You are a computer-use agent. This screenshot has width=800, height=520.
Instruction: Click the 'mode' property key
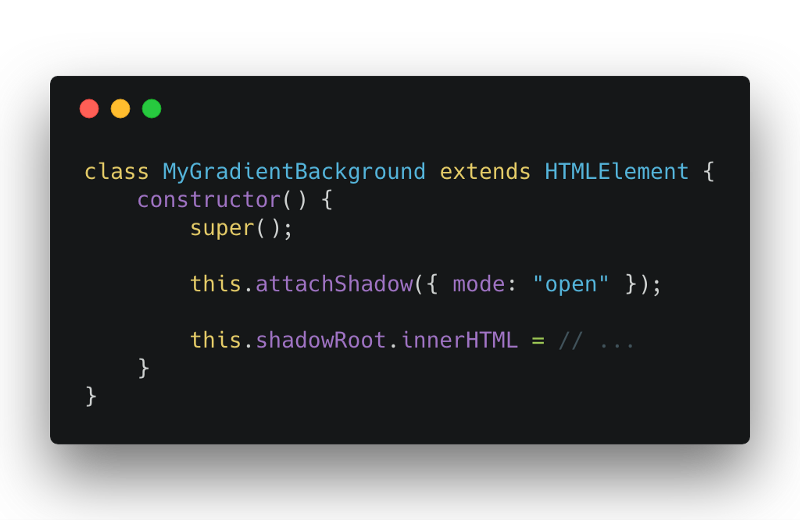[x=478, y=284]
